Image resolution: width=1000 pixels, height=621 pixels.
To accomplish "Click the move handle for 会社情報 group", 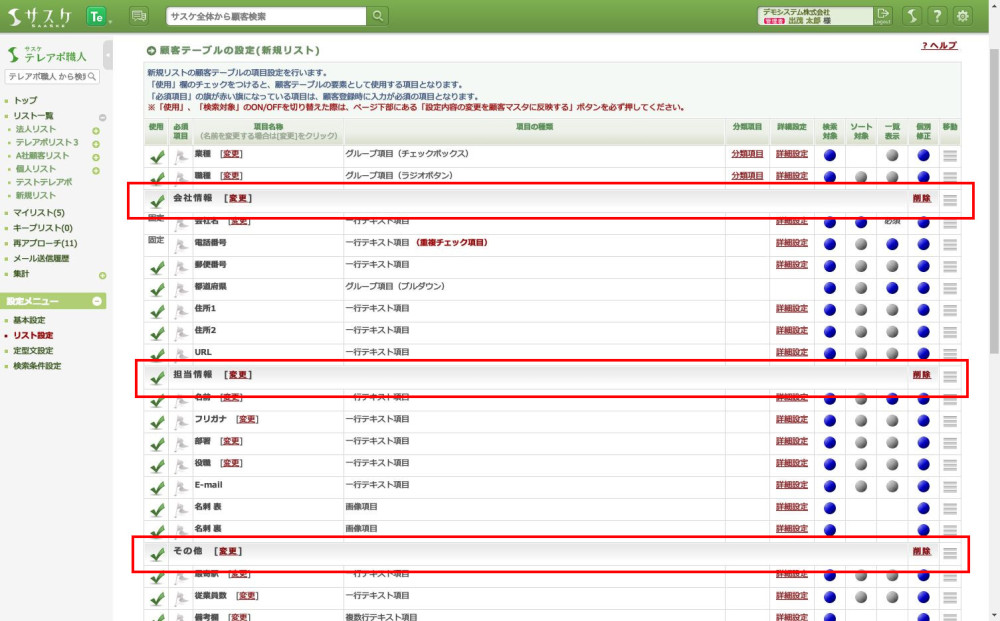I will click(950, 200).
